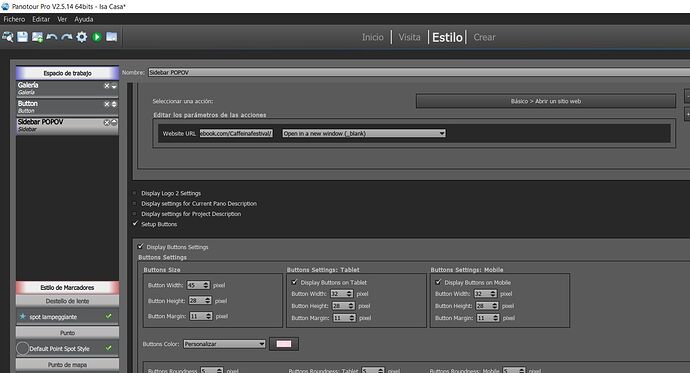Click Buttons Size Button Height stepper

pyautogui.click(x=209, y=300)
